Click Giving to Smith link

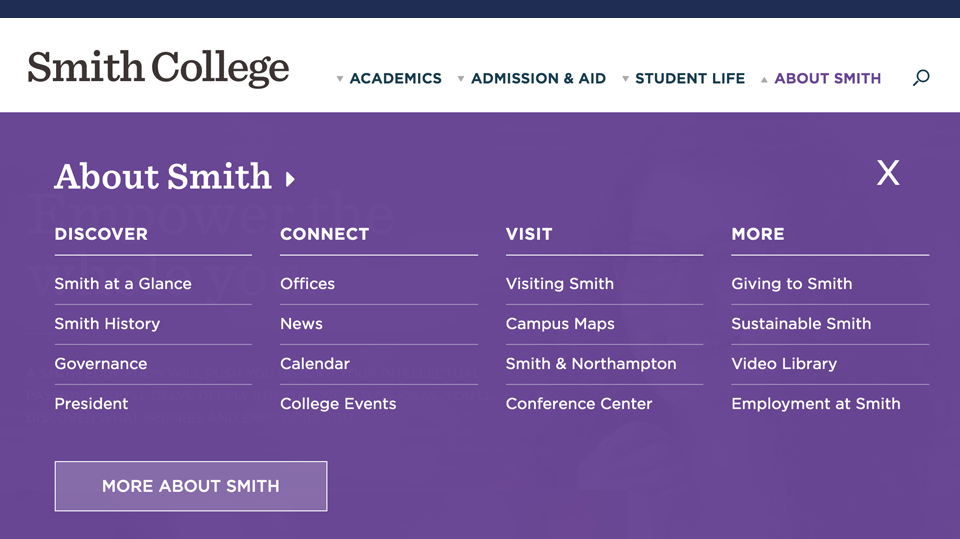pos(792,284)
